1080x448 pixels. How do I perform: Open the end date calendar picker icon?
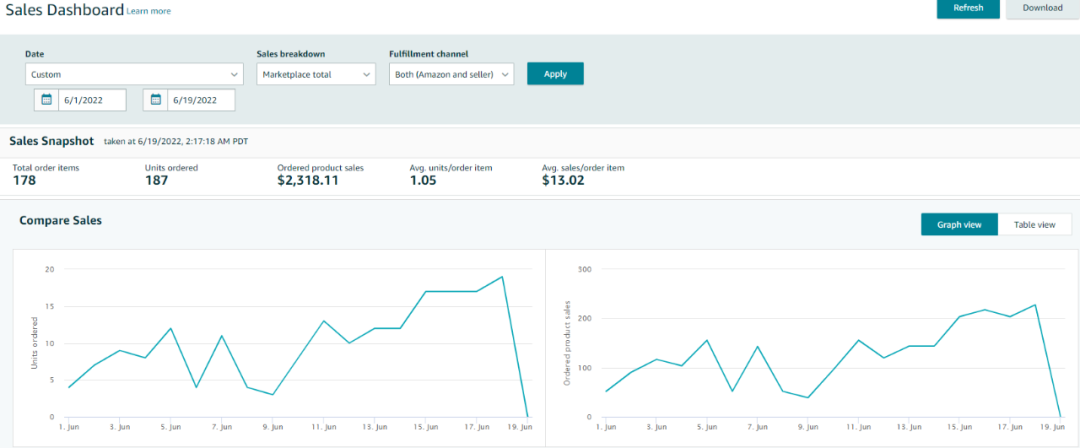[156, 100]
